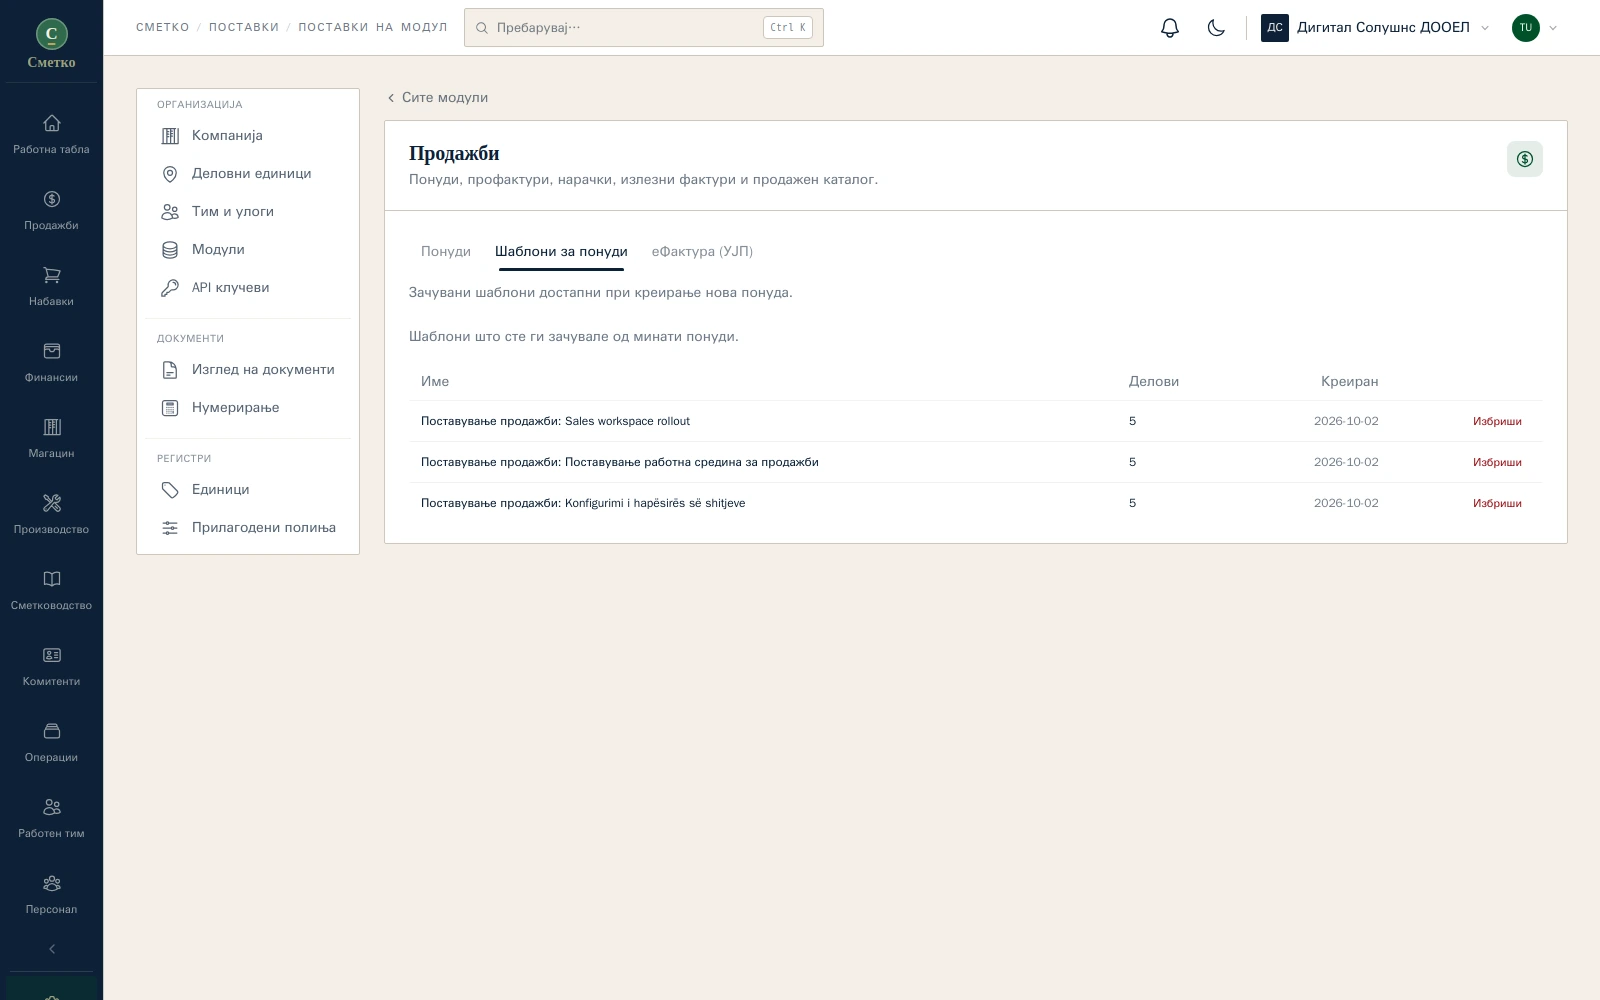Open Продажби in the left sidebar
Image resolution: width=1600 pixels, height=1000 pixels.
coord(51,211)
